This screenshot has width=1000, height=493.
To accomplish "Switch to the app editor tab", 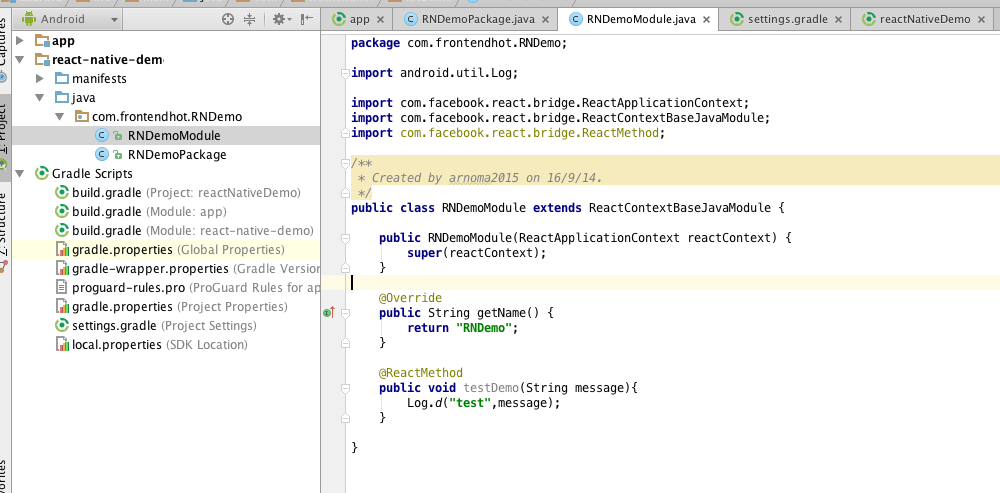I will pos(358,19).
